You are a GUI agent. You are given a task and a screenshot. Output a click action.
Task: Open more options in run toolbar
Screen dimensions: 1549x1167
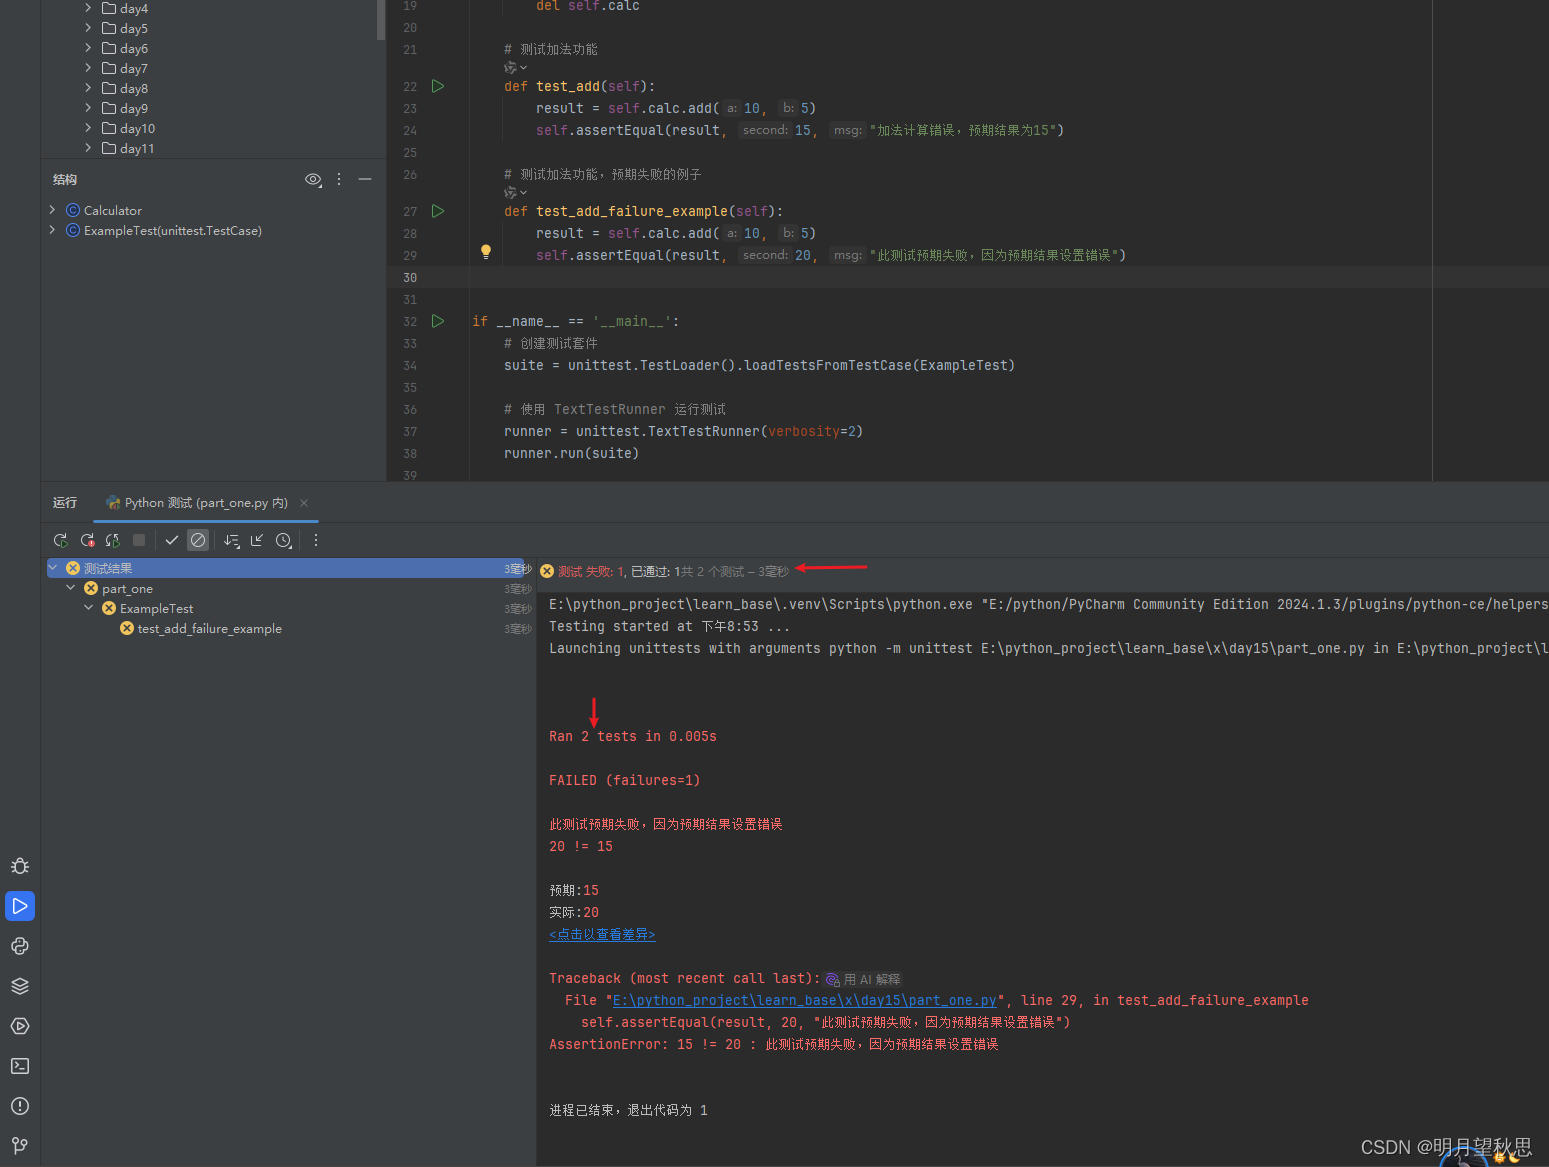[x=316, y=540]
